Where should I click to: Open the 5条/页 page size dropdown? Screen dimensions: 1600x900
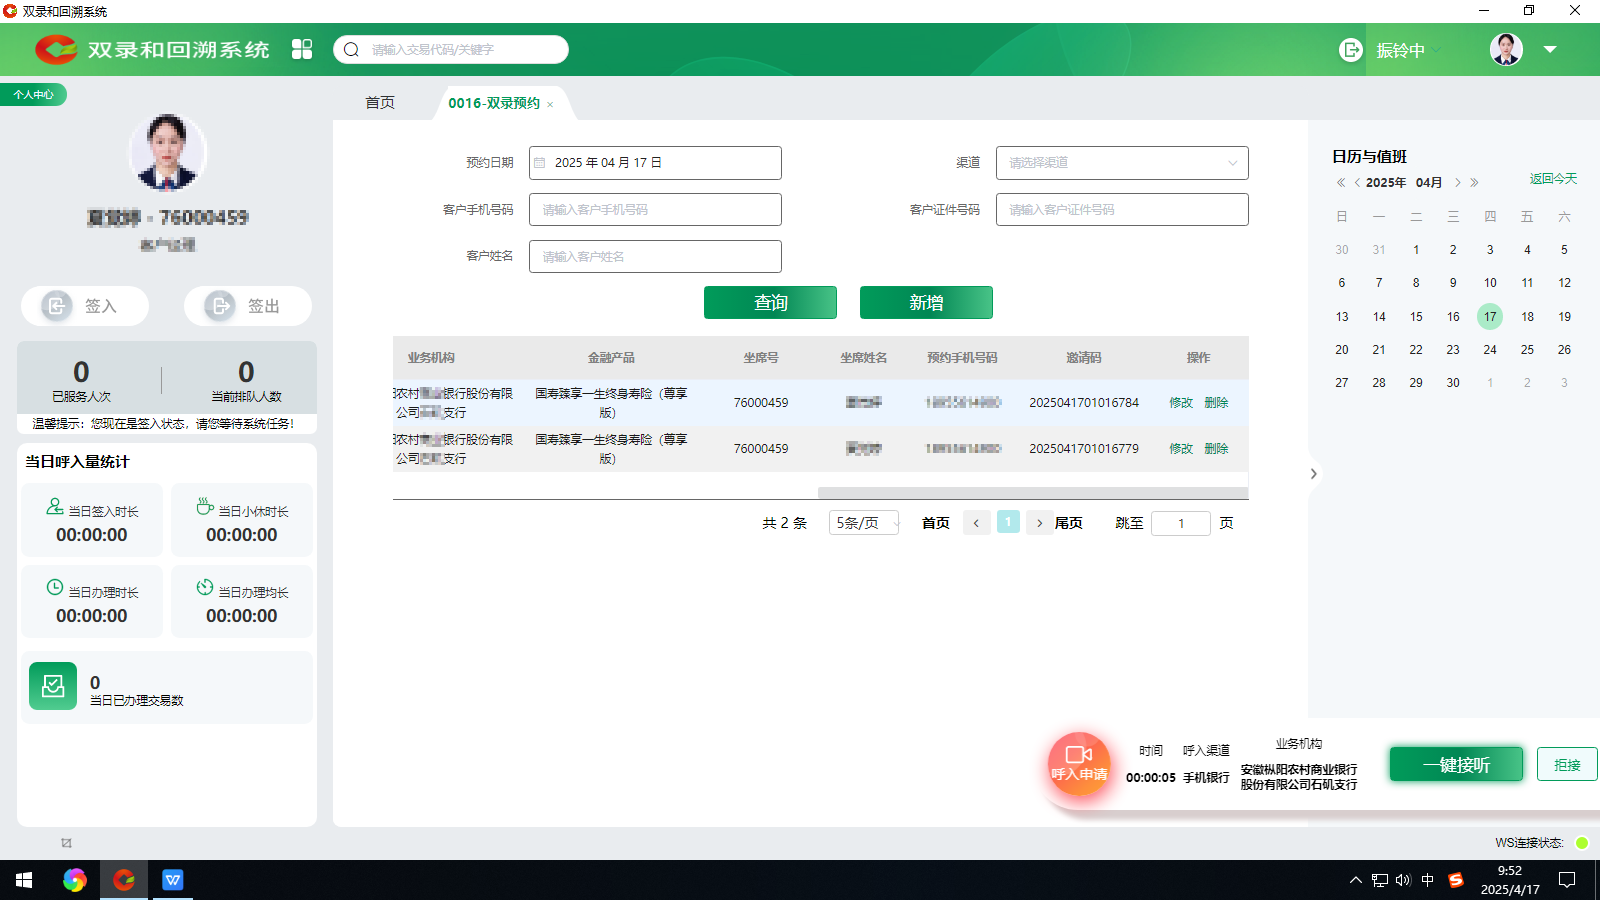(864, 523)
